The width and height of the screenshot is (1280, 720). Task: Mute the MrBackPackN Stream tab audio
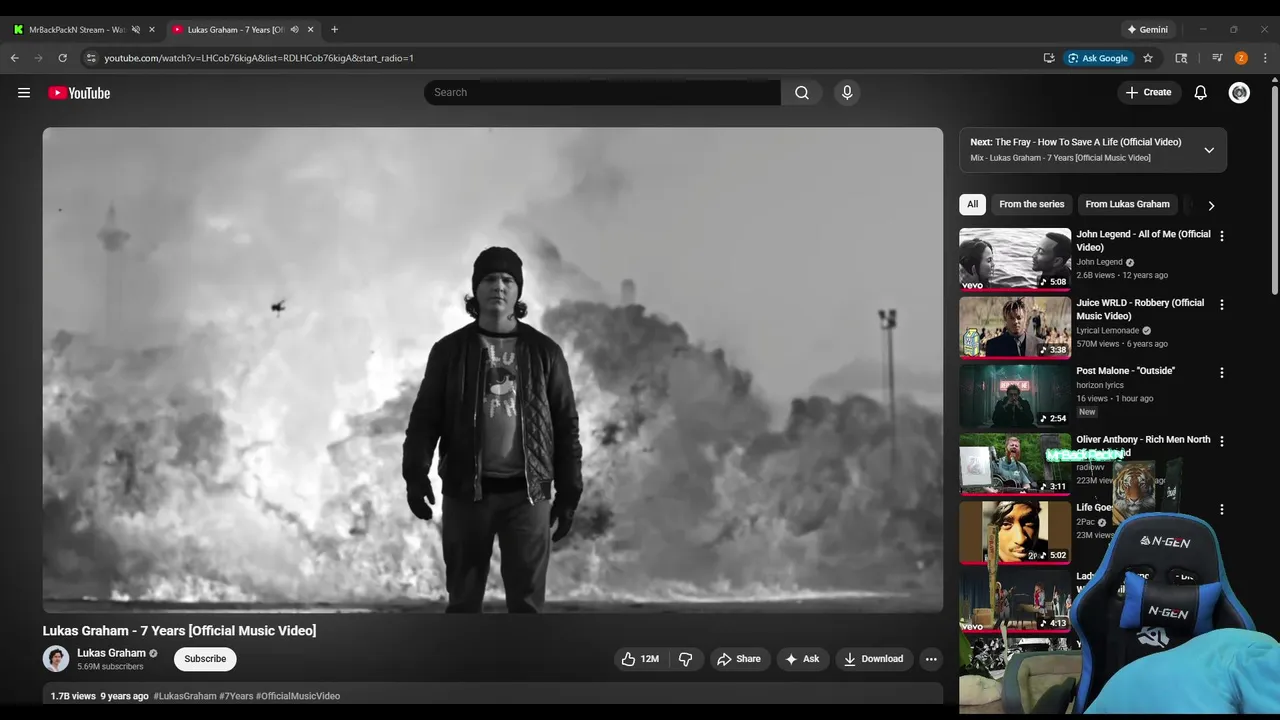pos(136,30)
